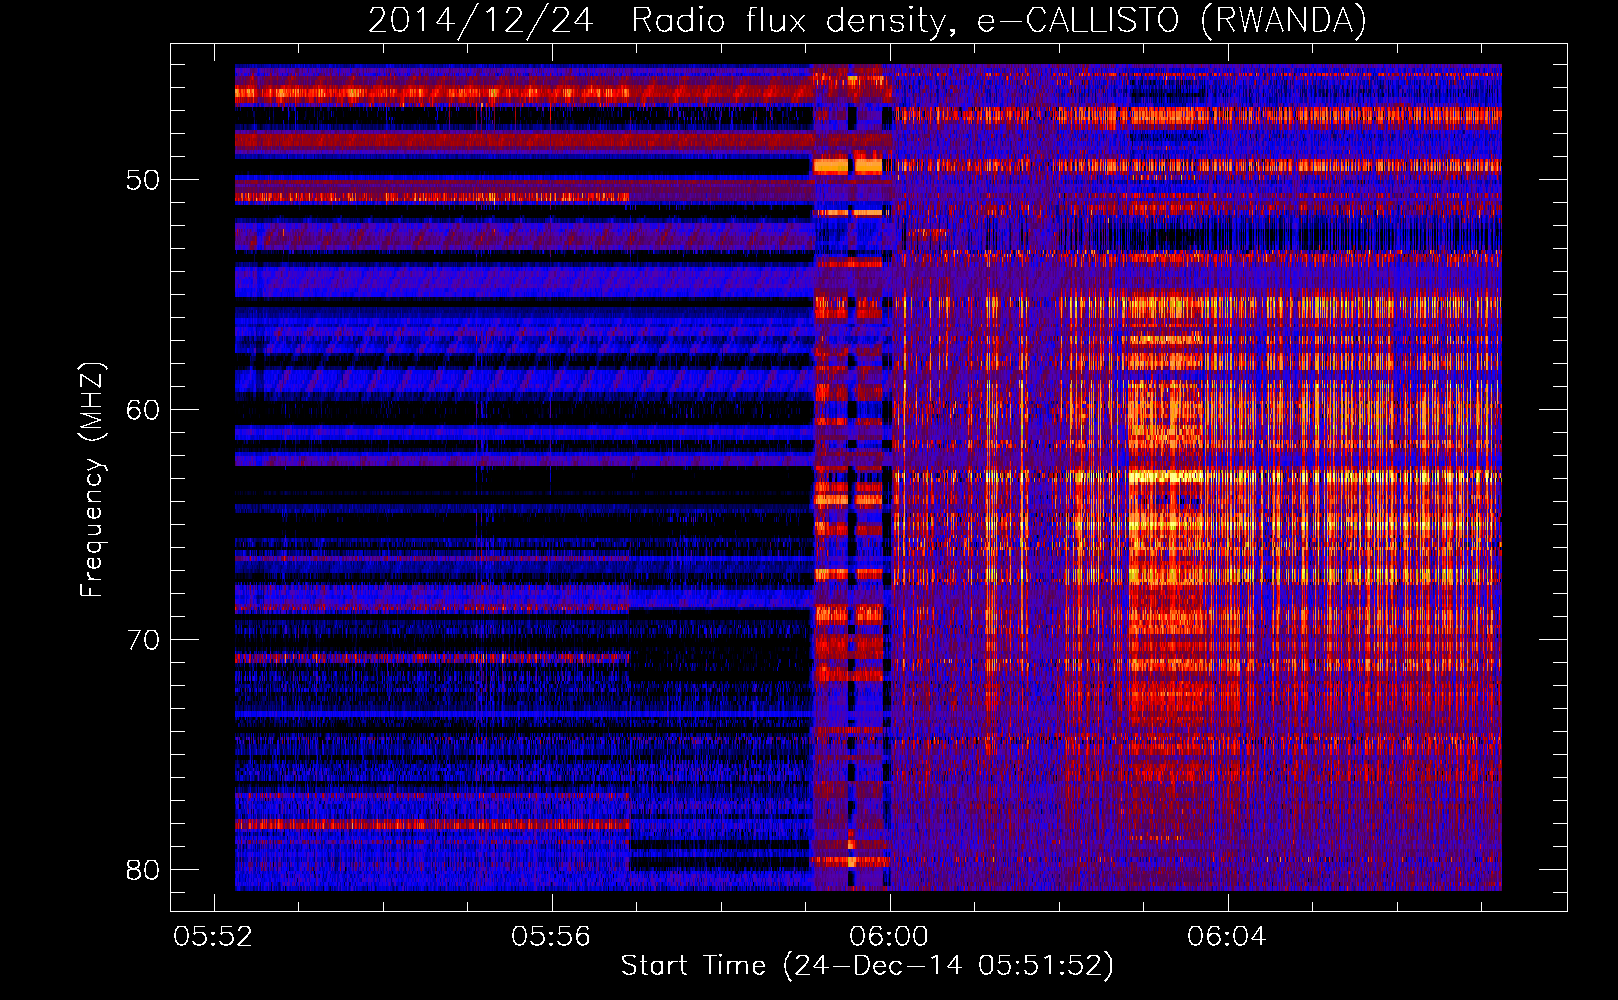Image resolution: width=1618 pixels, height=1000 pixels.
Task: Click the frequency tick label '70'
Action: 144,640
